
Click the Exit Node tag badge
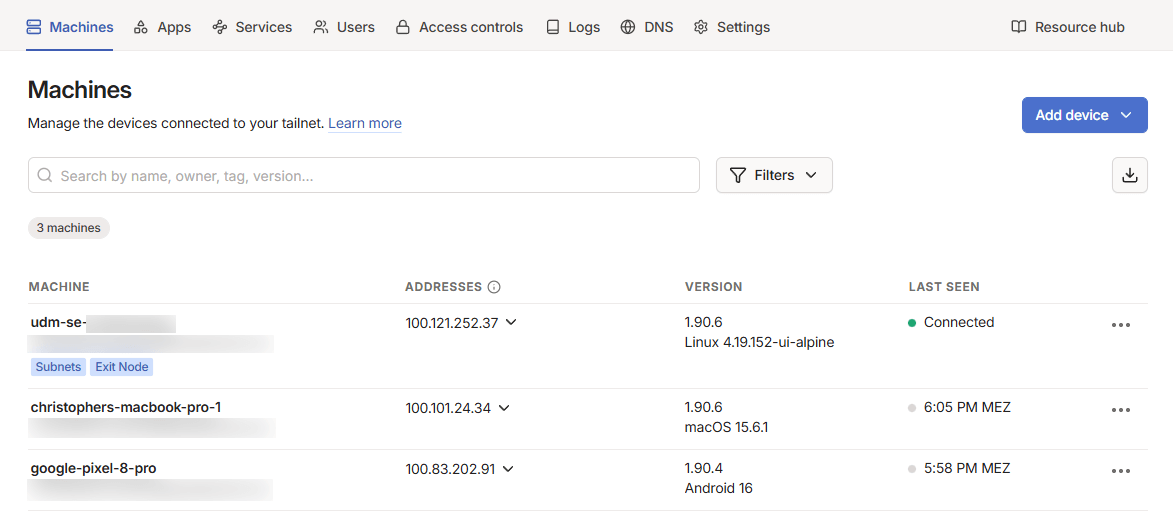pos(121,367)
